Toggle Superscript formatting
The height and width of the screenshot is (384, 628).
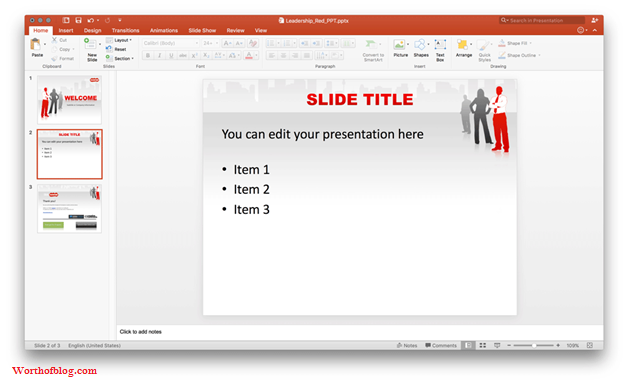click(x=194, y=55)
